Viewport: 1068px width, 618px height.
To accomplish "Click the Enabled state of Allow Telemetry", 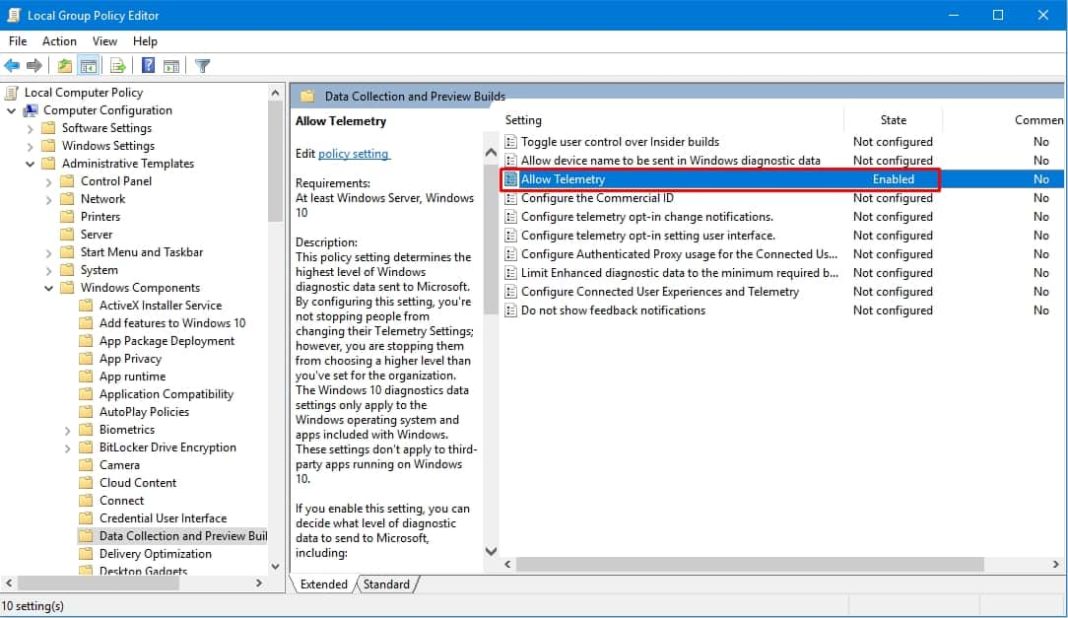I will [x=893, y=179].
